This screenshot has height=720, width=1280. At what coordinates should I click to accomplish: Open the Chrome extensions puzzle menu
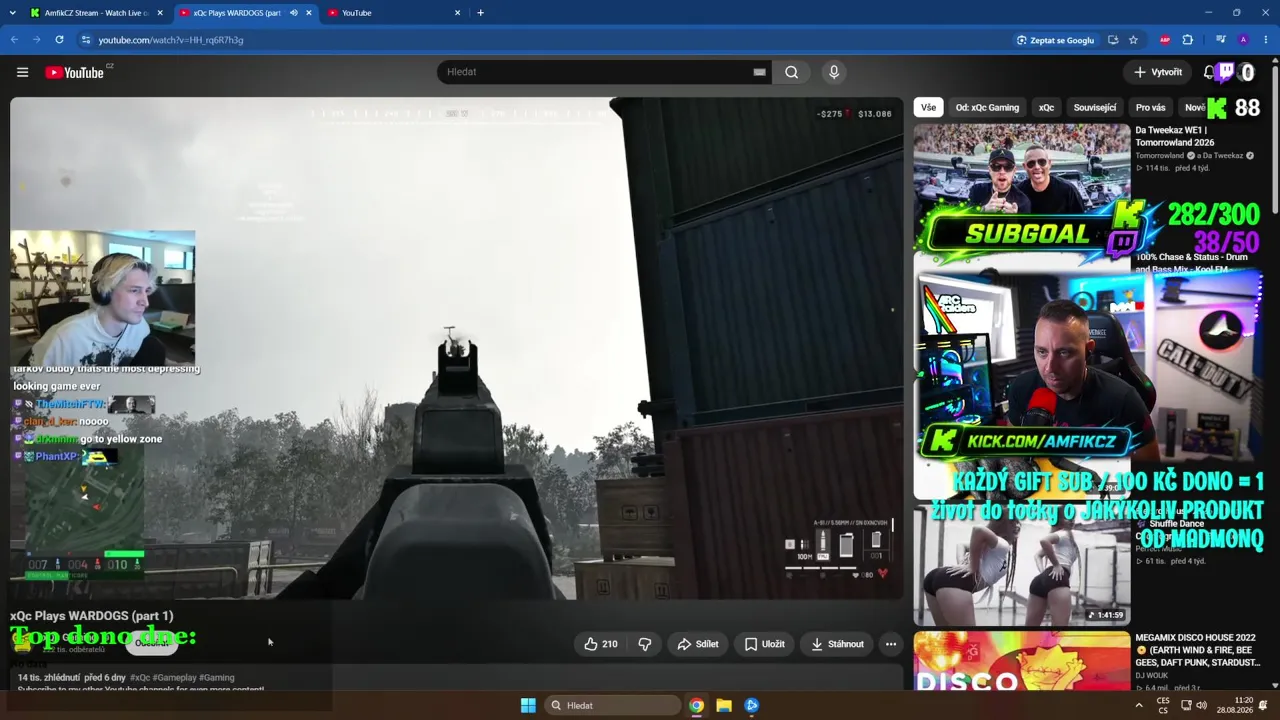coord(1188,40)
